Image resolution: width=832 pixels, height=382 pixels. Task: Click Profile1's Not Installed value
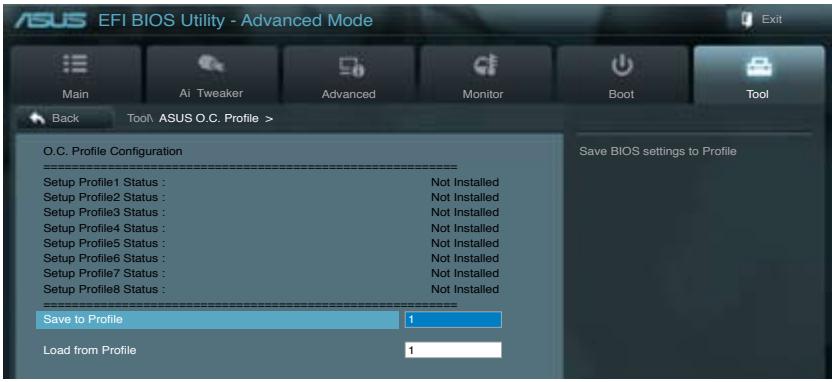(465, 183)
